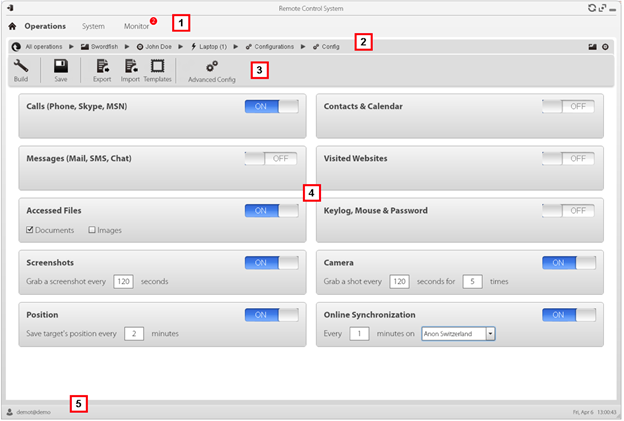This screenshot has height=421, width=624.
Task: Click the home icon beside Operations
Action: 13,26
